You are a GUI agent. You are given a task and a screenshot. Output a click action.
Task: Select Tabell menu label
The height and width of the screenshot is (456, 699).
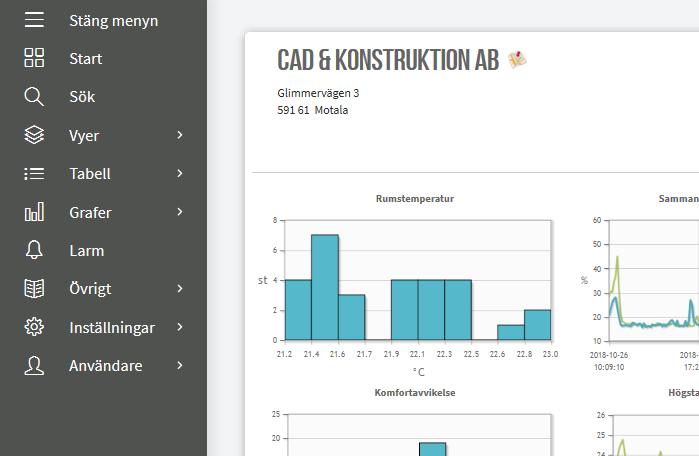90,174
